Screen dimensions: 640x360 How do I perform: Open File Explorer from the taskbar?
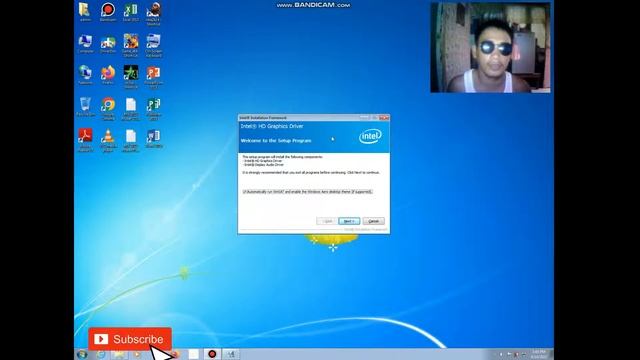(119, 354)
